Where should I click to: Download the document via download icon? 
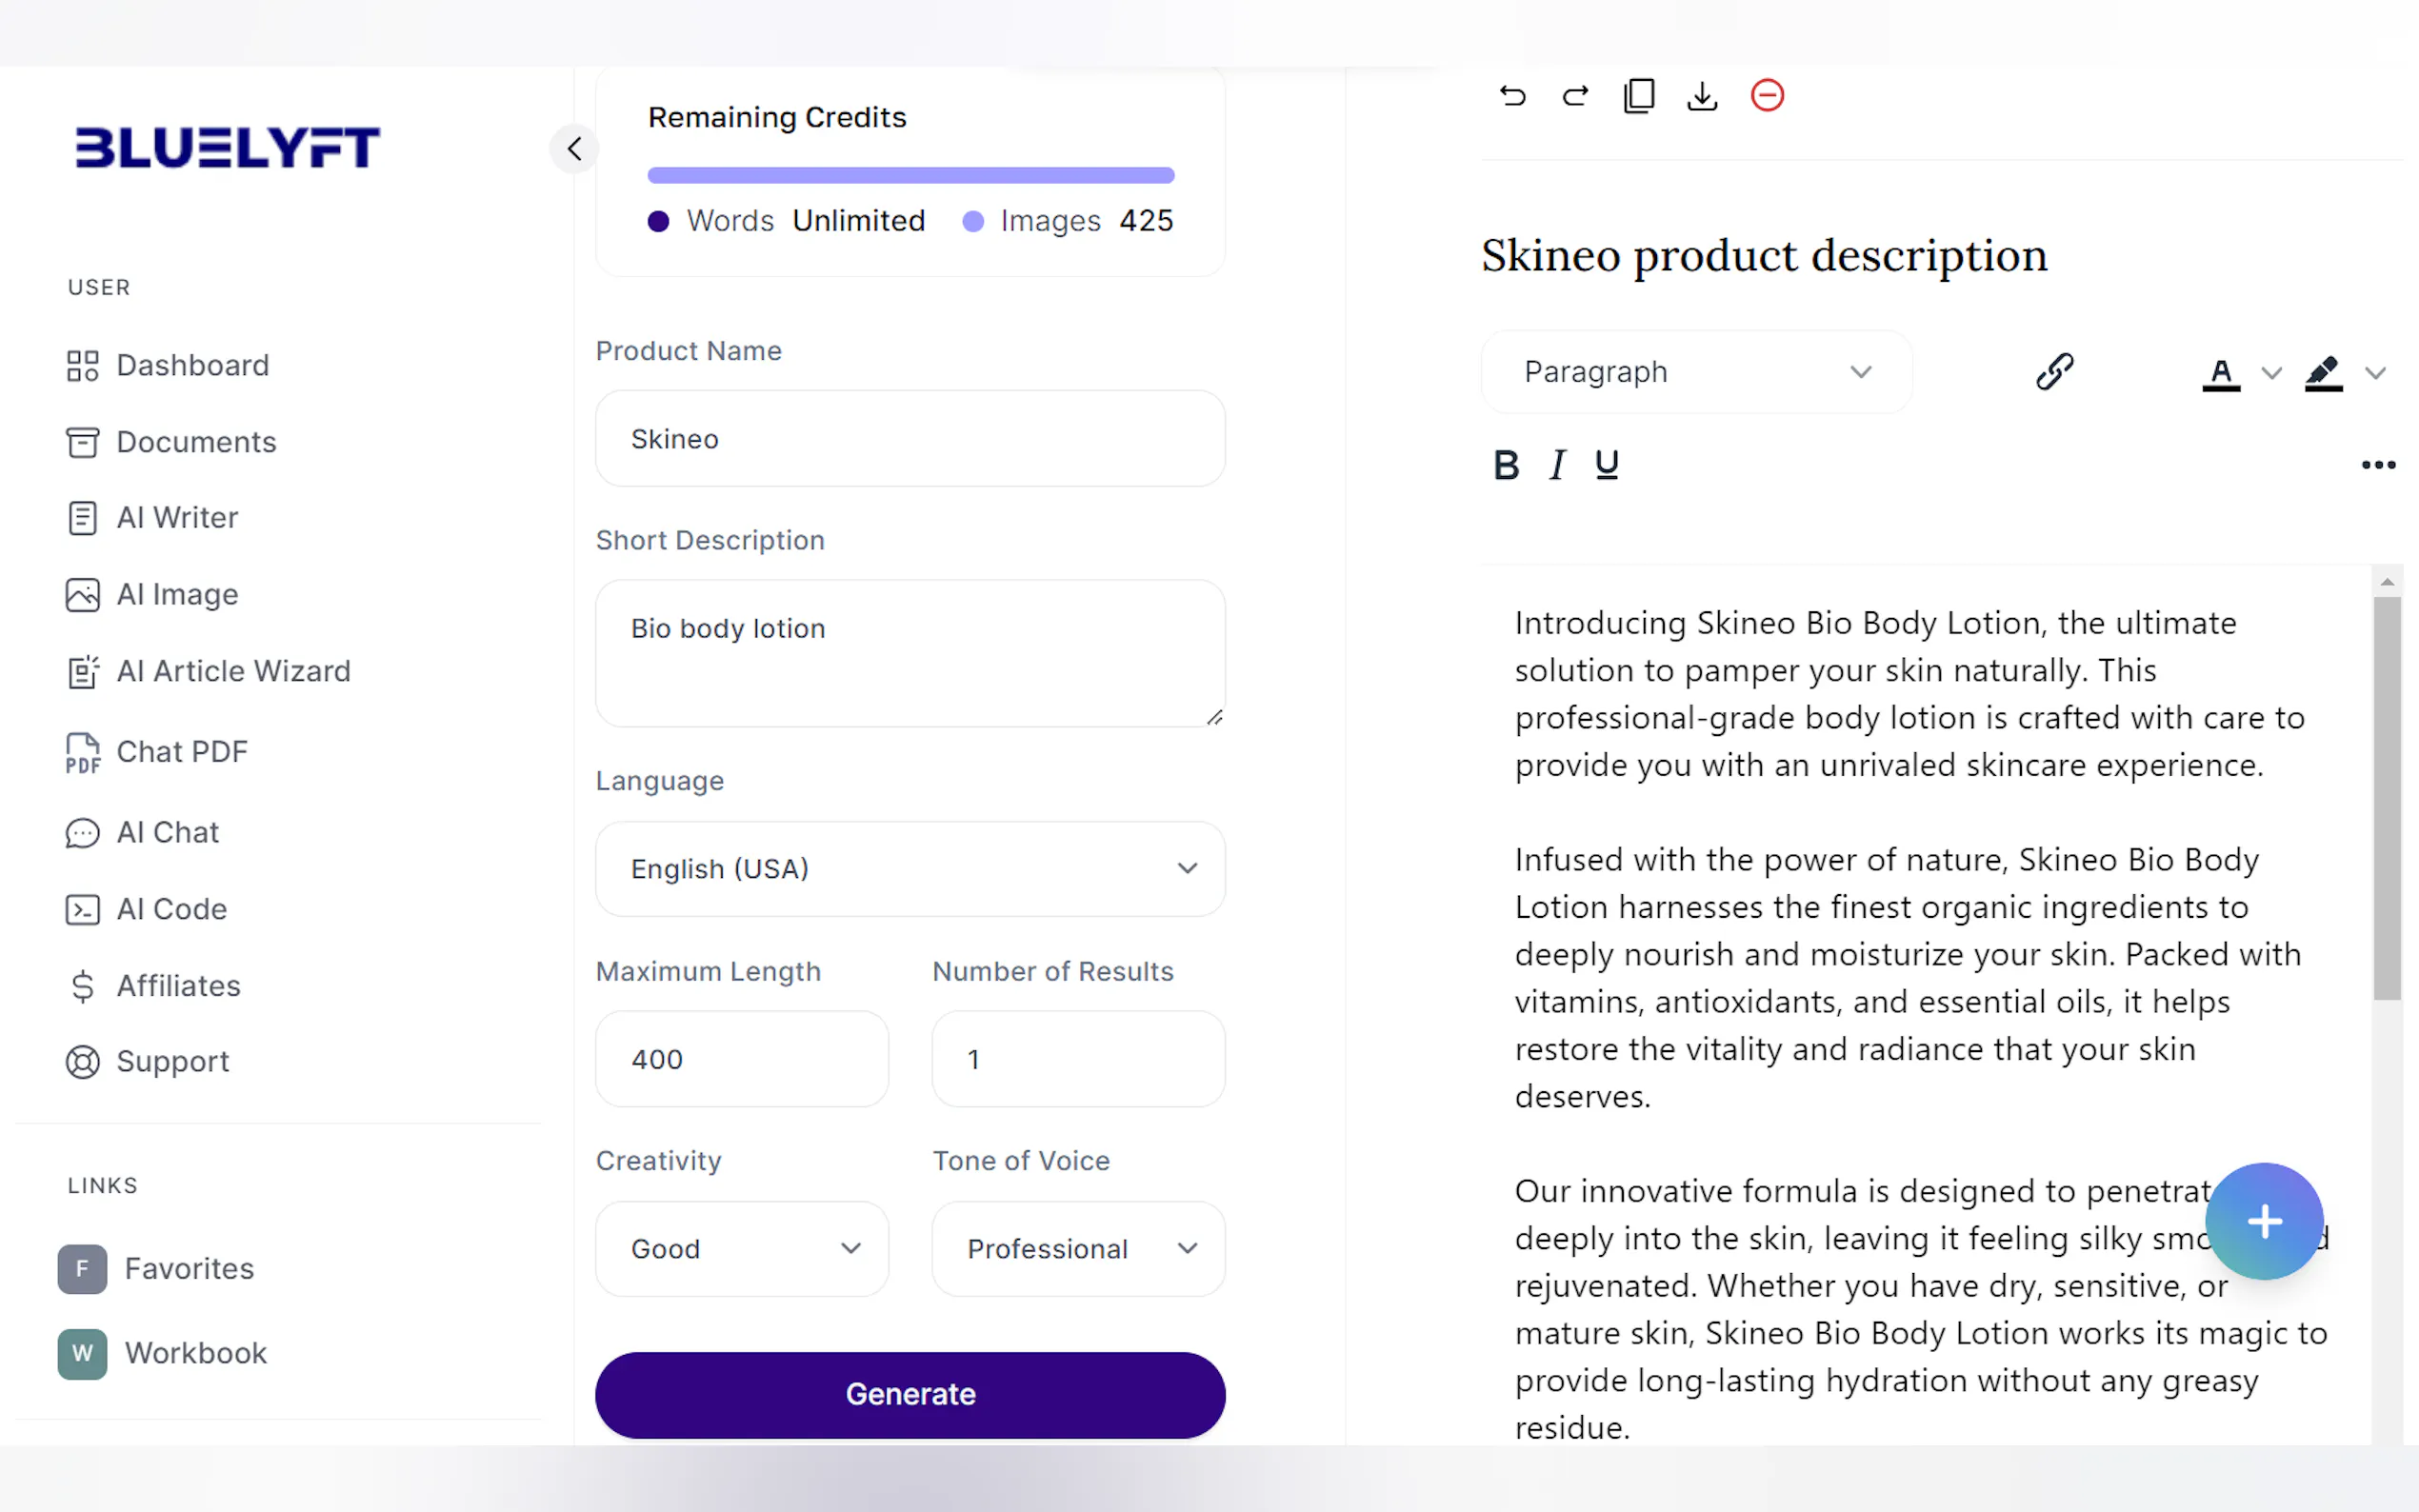(1702, 96)
